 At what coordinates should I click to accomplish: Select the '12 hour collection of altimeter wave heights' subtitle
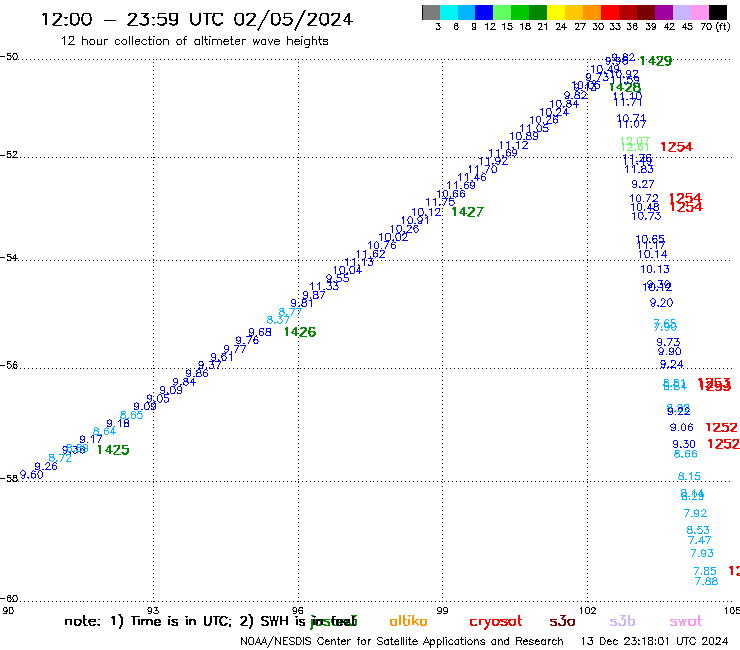pos(194,41)
